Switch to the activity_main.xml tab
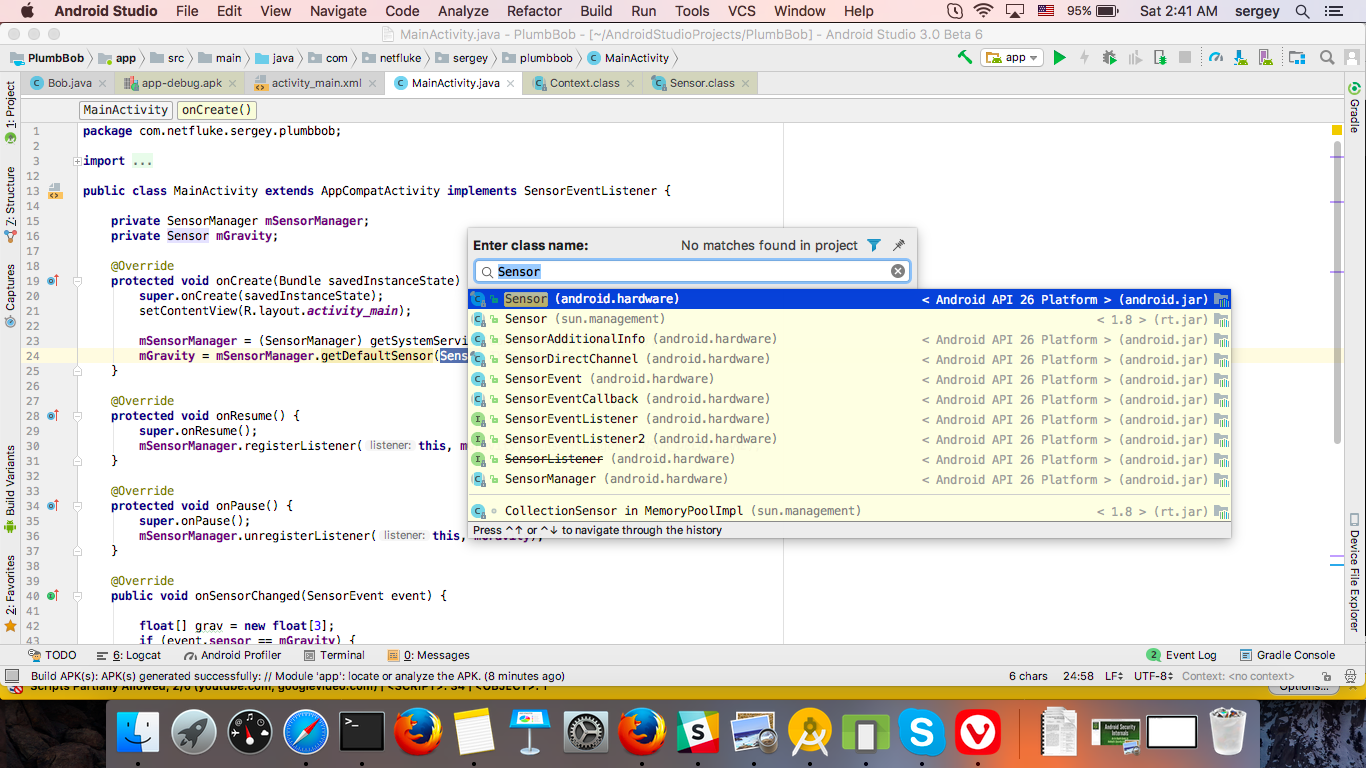Viewport: 1366px width, 768px height. tap(316, 83)
